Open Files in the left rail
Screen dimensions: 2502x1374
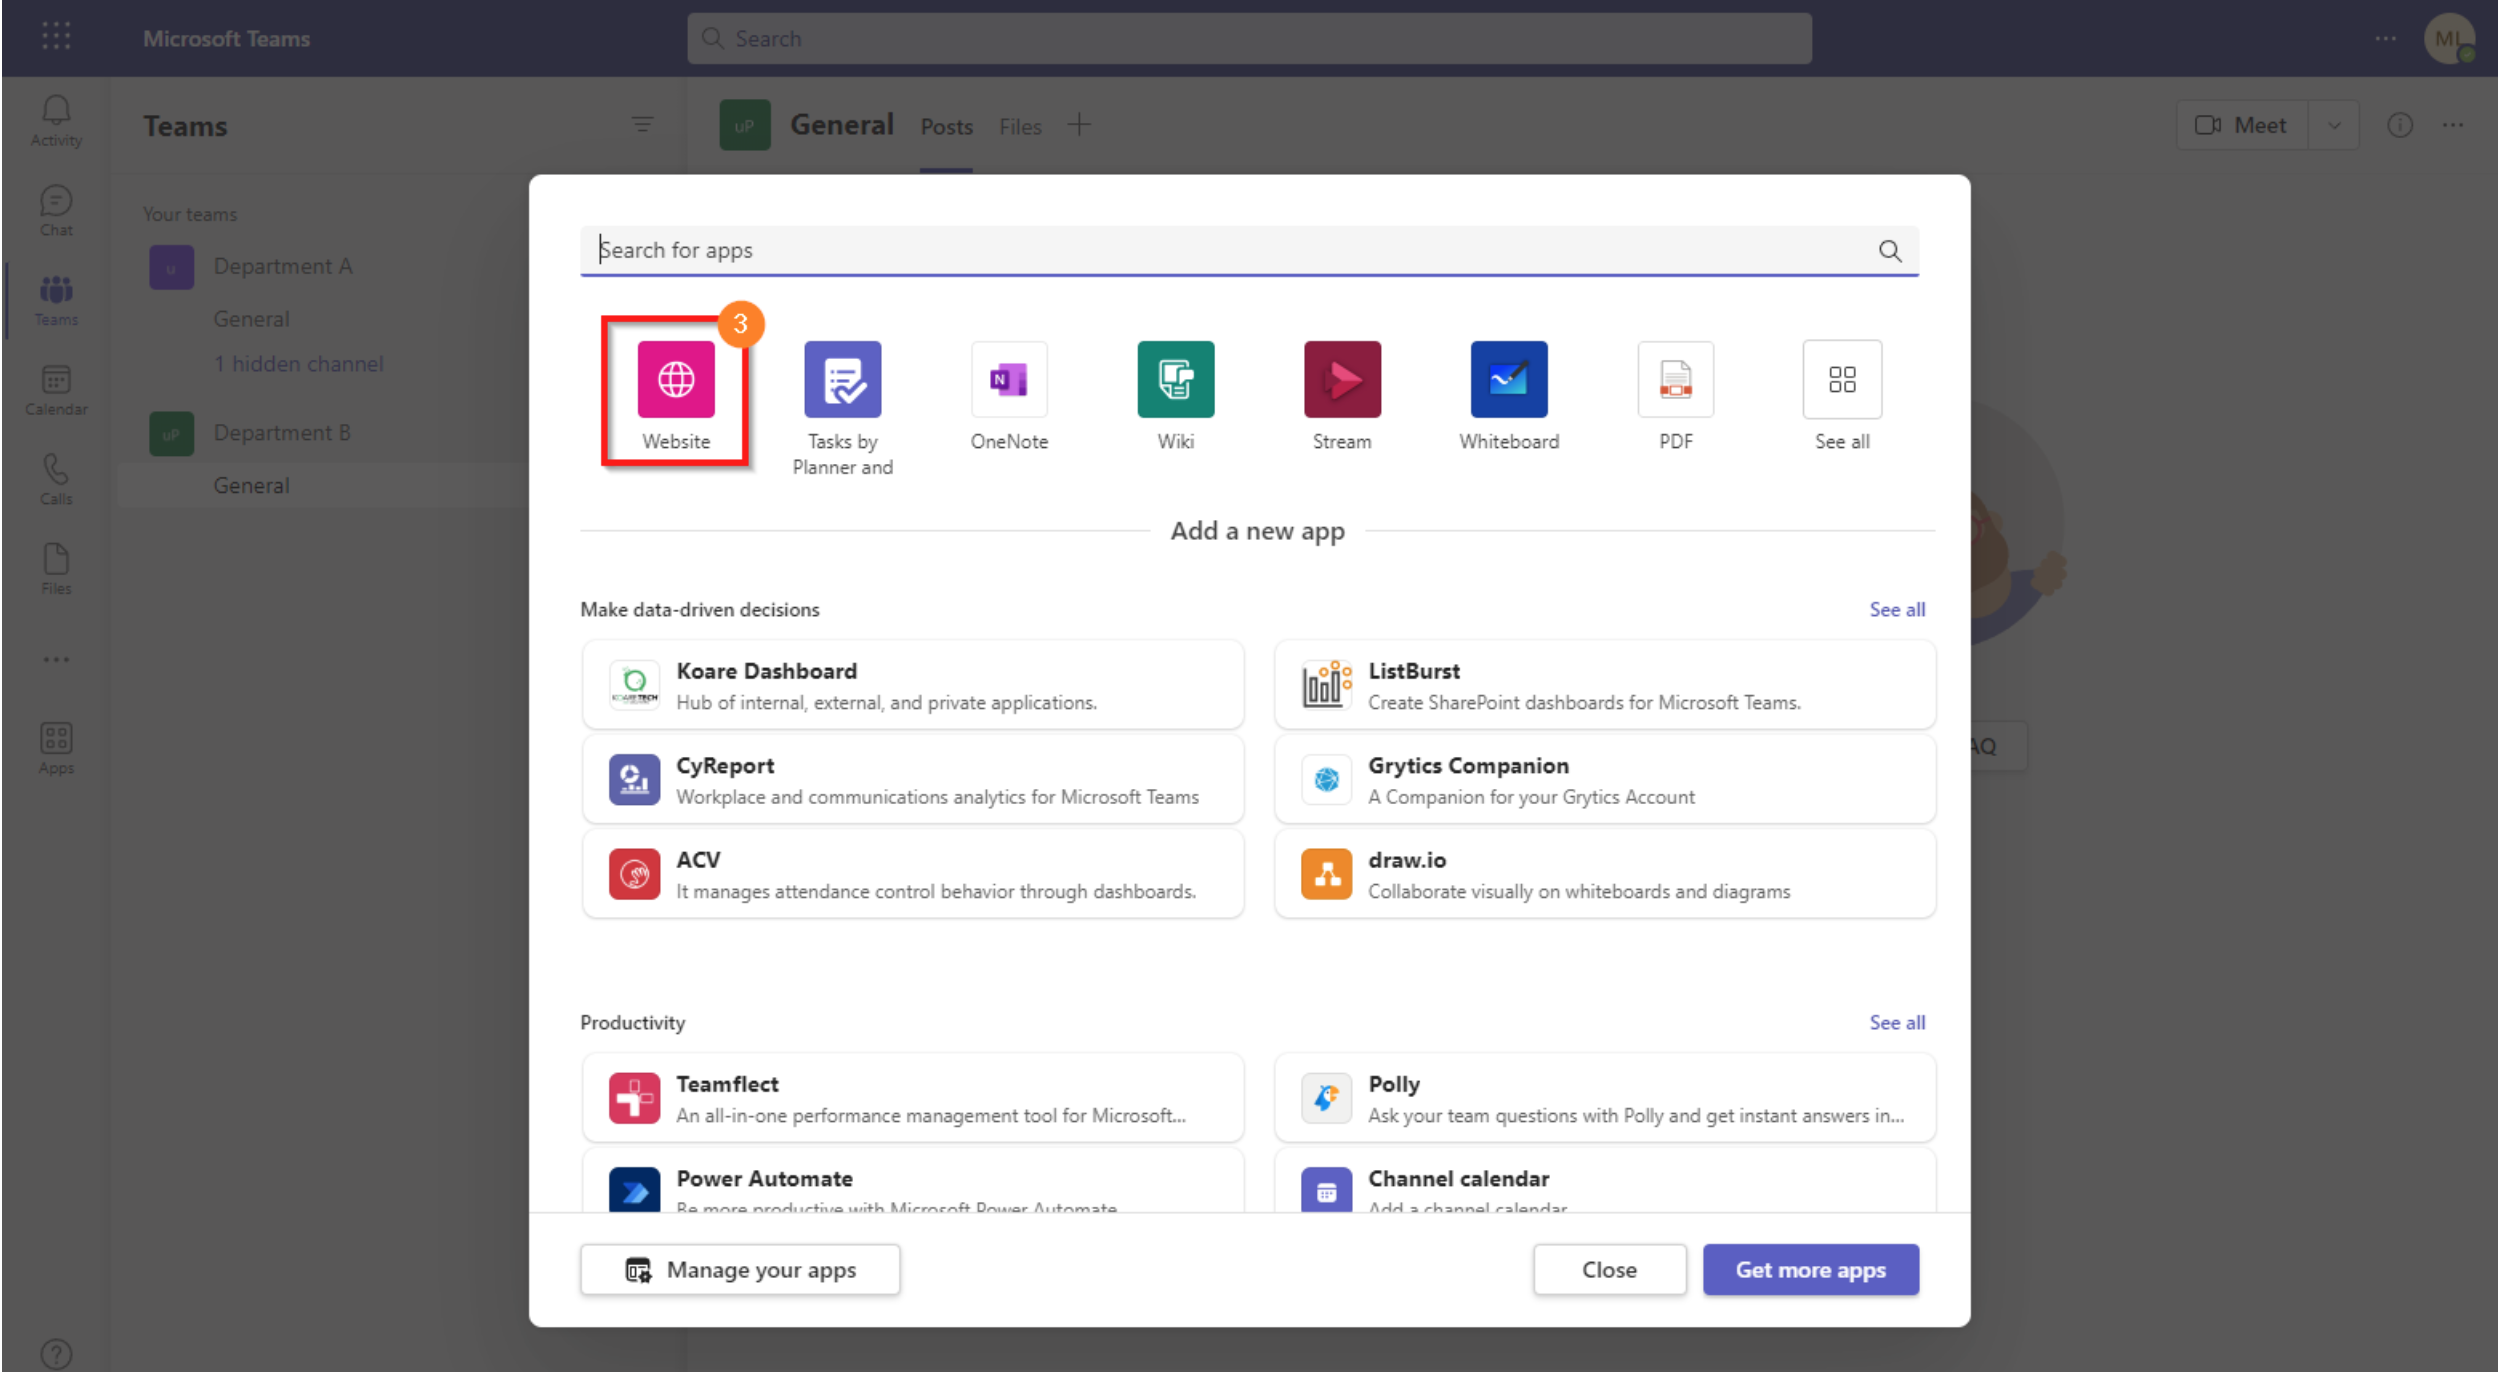click(56, 569)
